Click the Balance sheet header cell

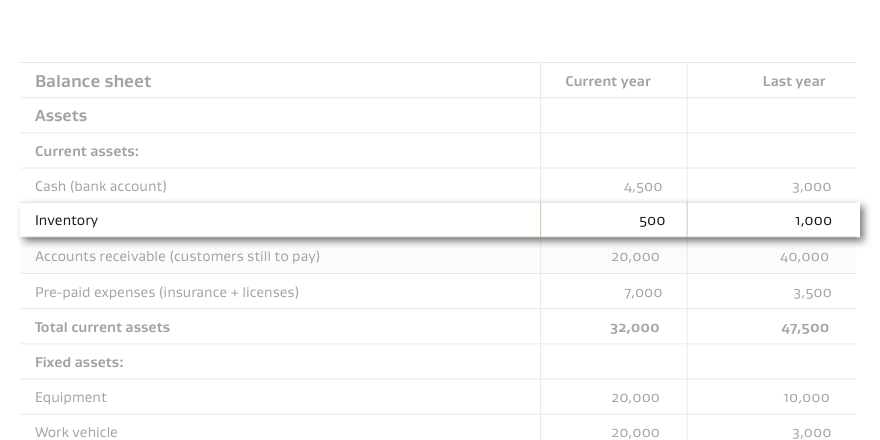pos(93,81)
